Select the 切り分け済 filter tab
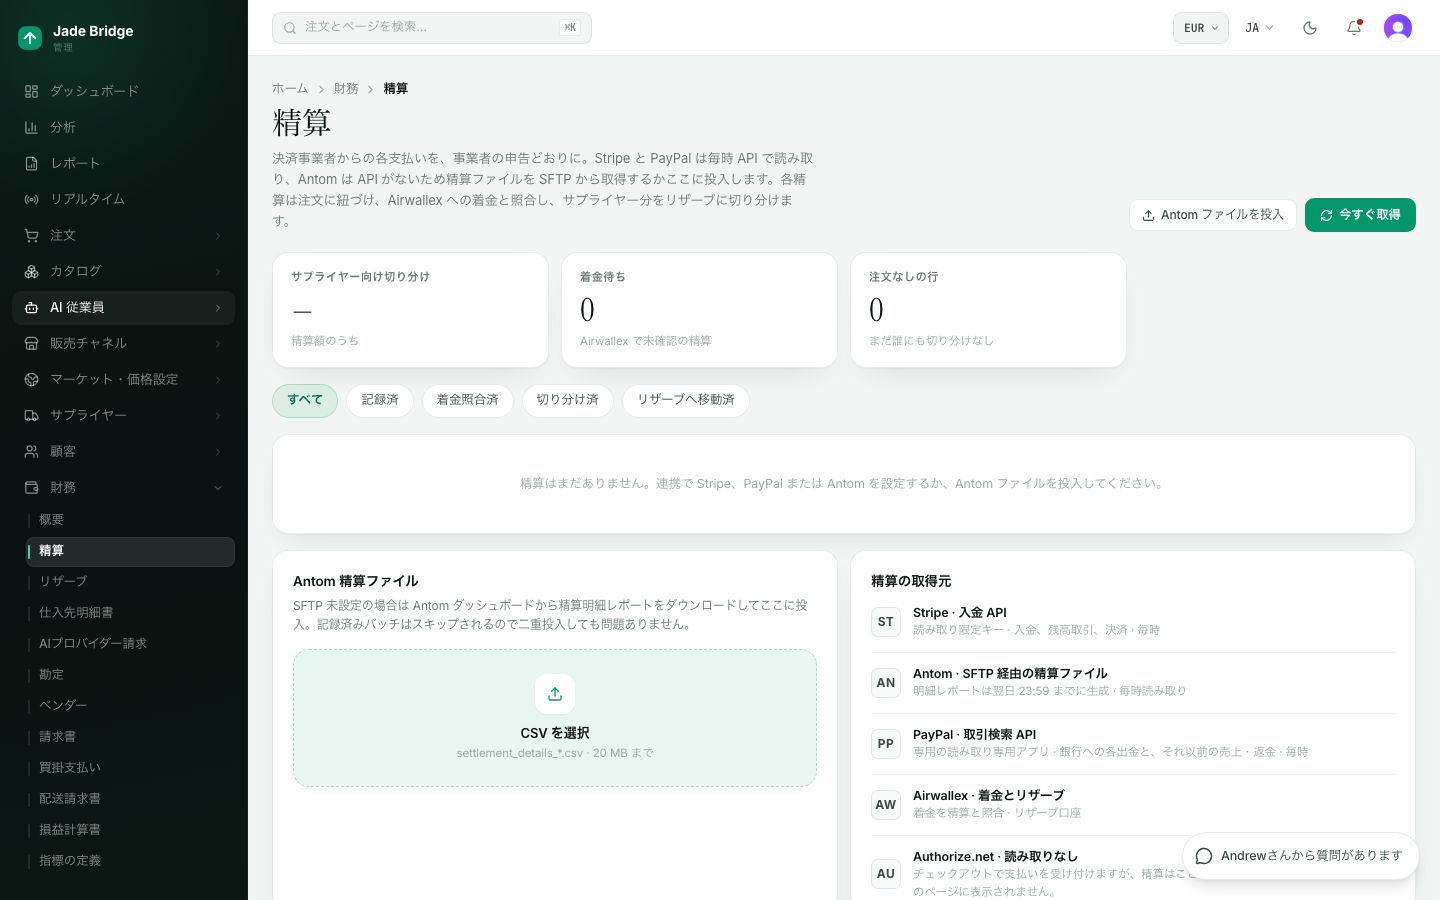 [x=568, y=400]
